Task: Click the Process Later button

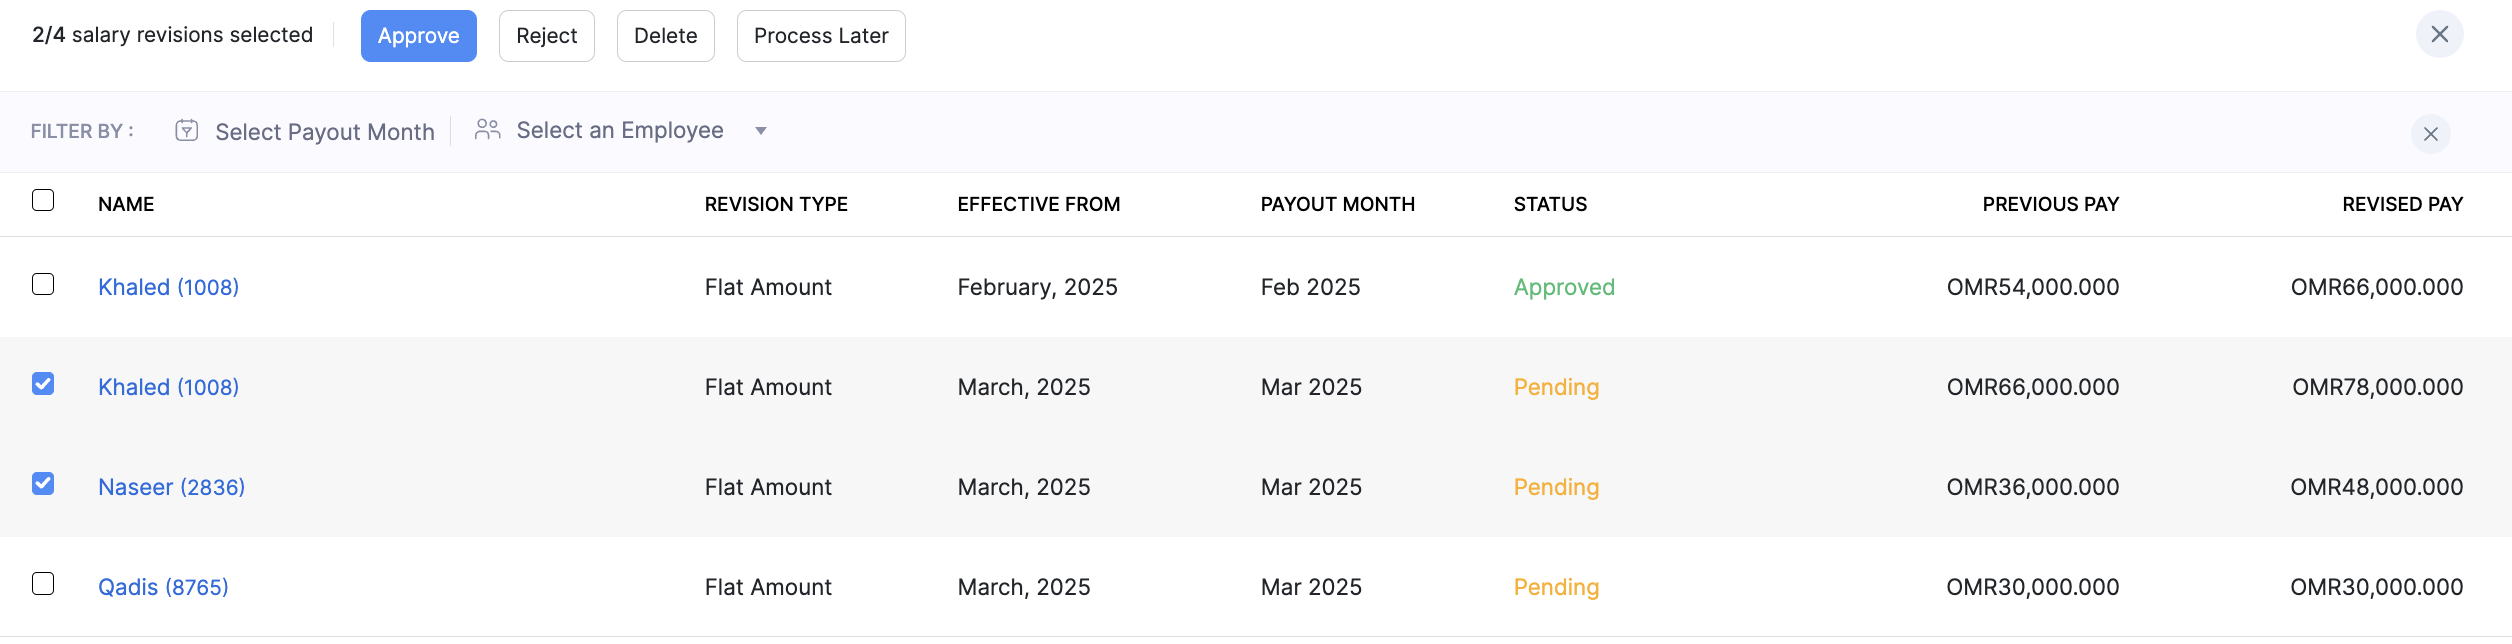Action: tap(820, 36)
